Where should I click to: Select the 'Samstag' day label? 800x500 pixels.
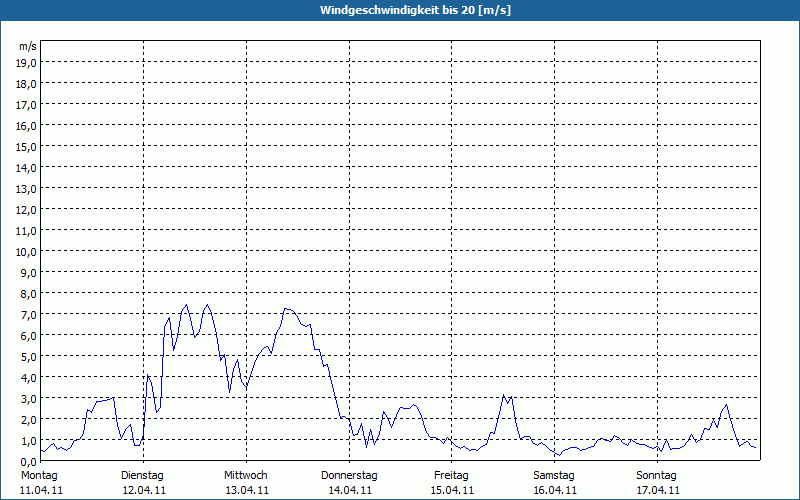tap(554, 476)
